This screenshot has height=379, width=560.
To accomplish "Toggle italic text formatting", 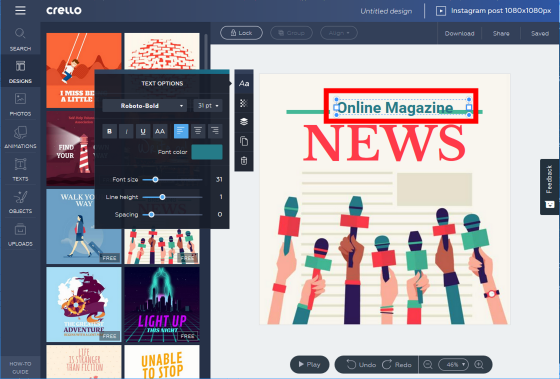I will 126,131.
